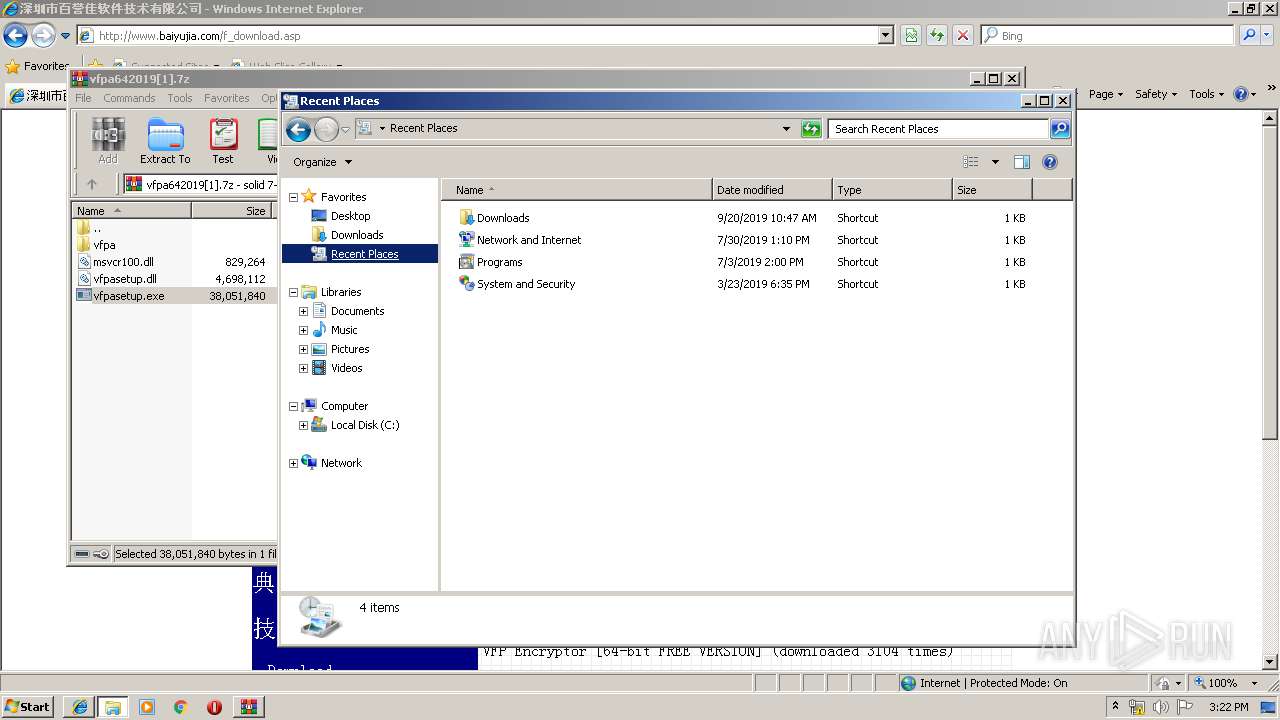Select Downloads in navigation pane

357,235
